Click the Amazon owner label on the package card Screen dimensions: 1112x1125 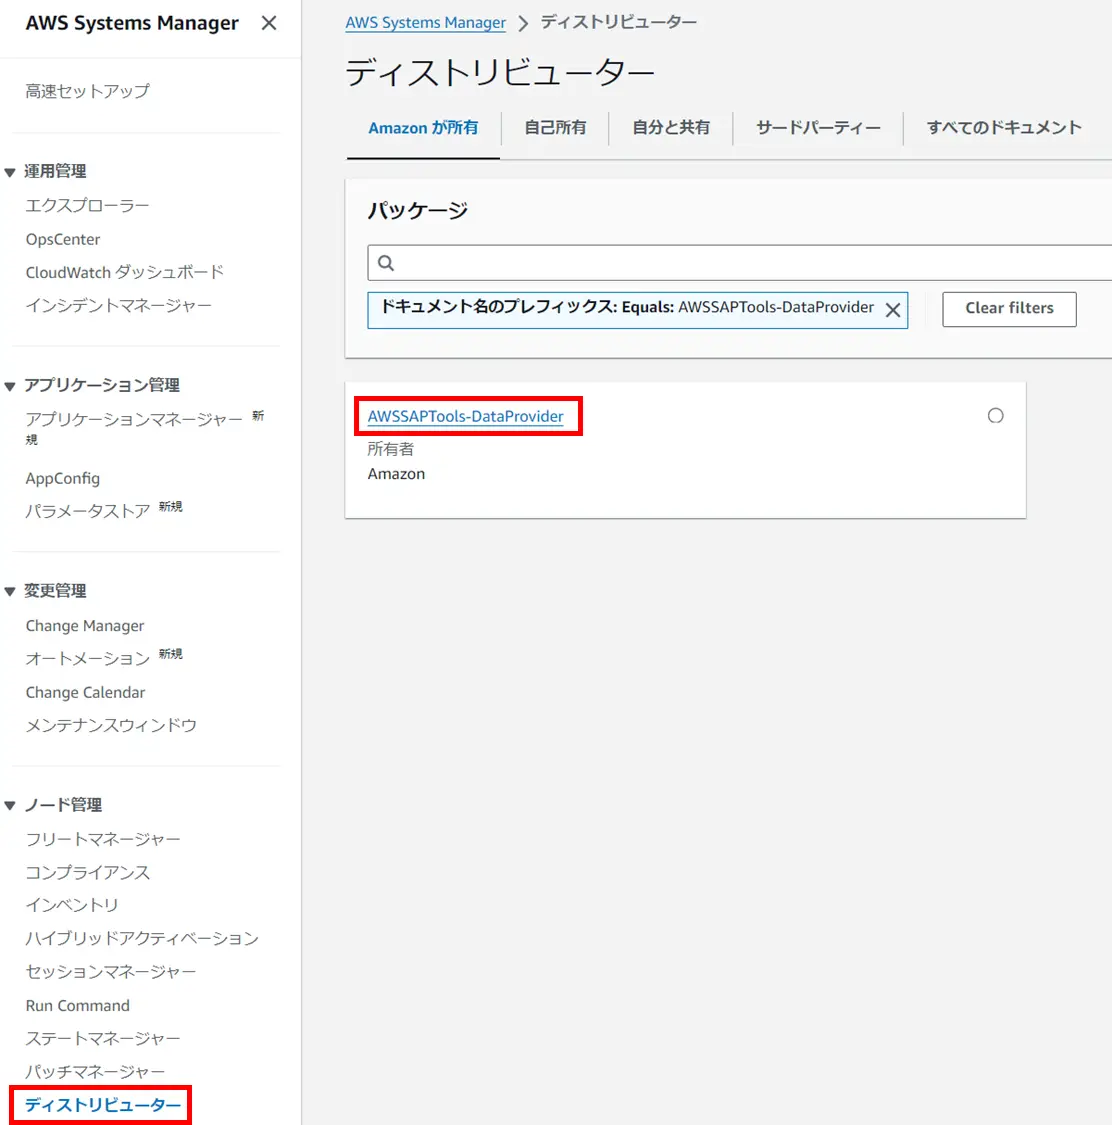pyautogui.click(x=396, y=474)
